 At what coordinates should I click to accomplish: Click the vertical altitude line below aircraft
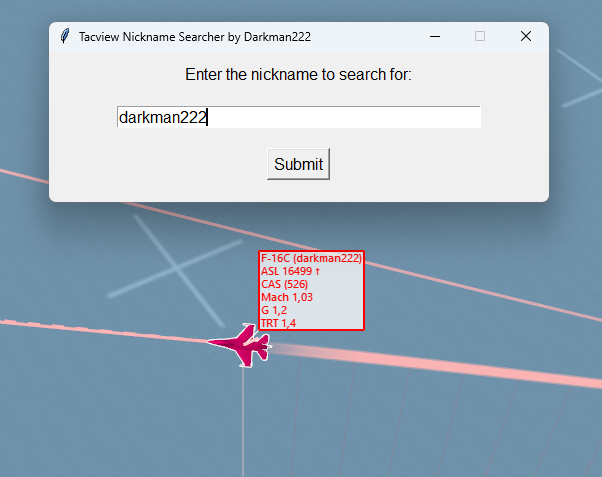243,420
